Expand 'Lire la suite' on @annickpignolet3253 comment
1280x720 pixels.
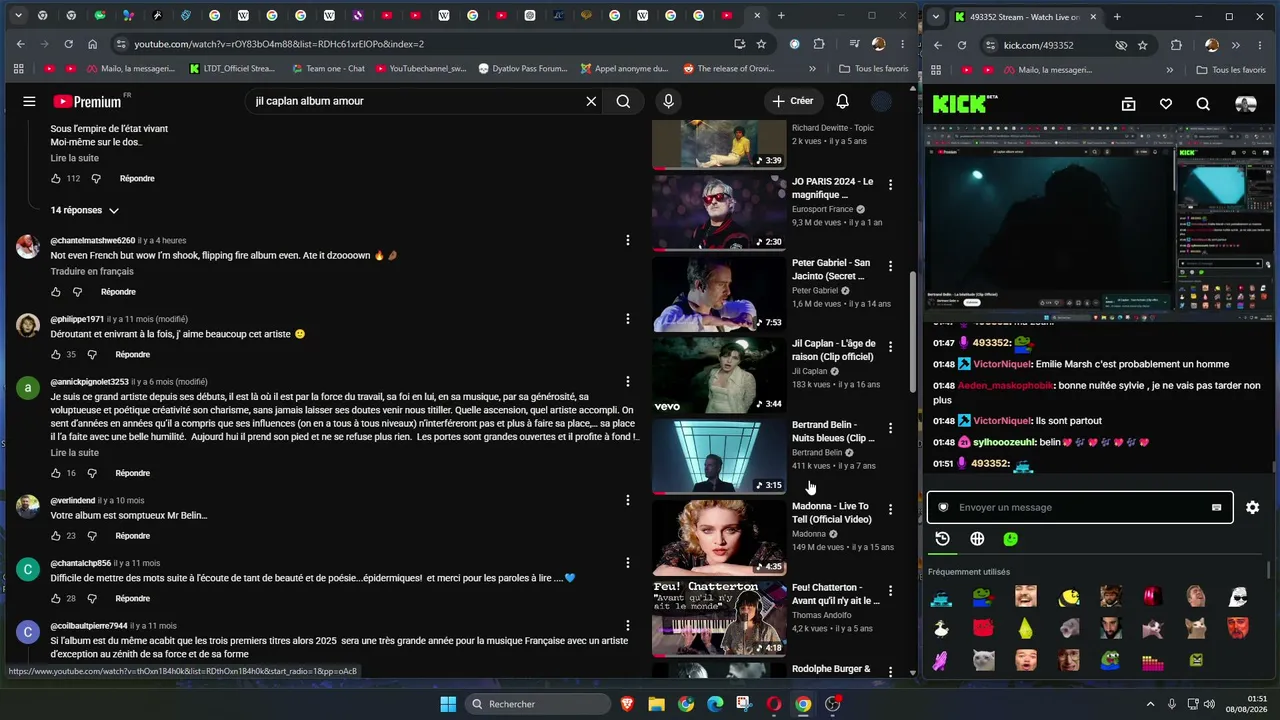75,453
